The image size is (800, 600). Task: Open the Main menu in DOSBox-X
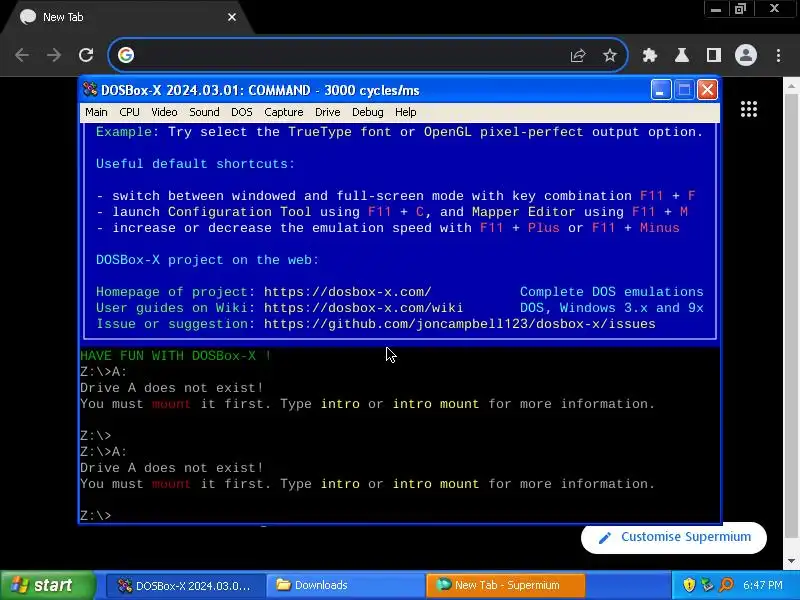[96, 112]
